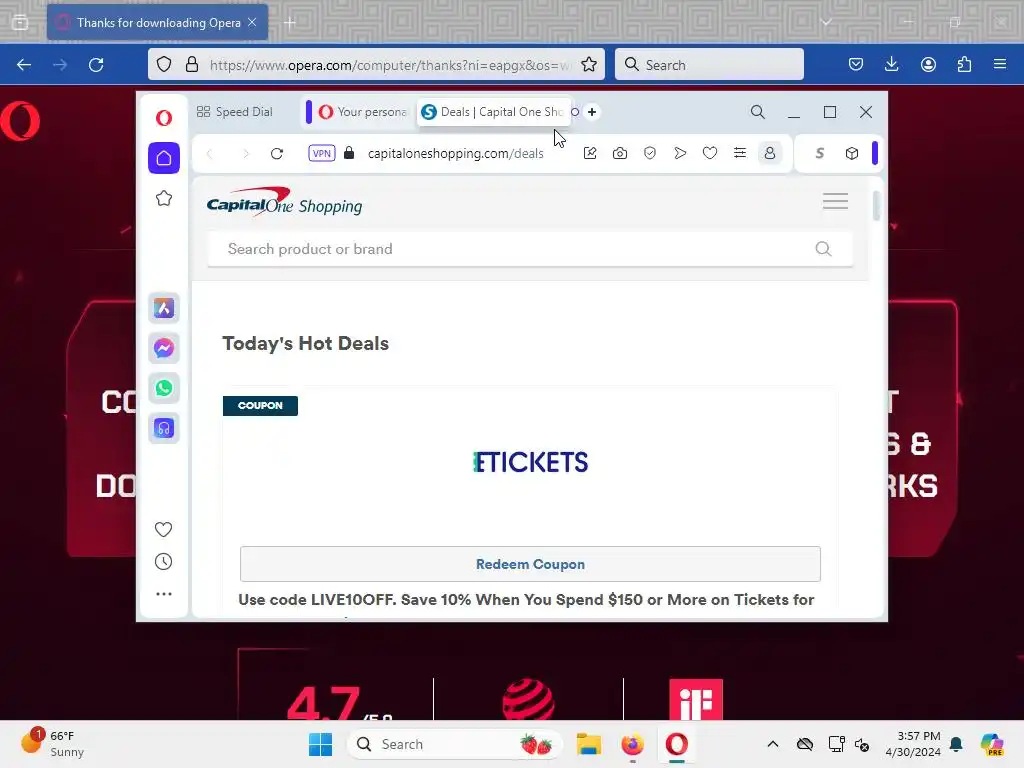Open the profile account icon in Opera toolbar

770,153
